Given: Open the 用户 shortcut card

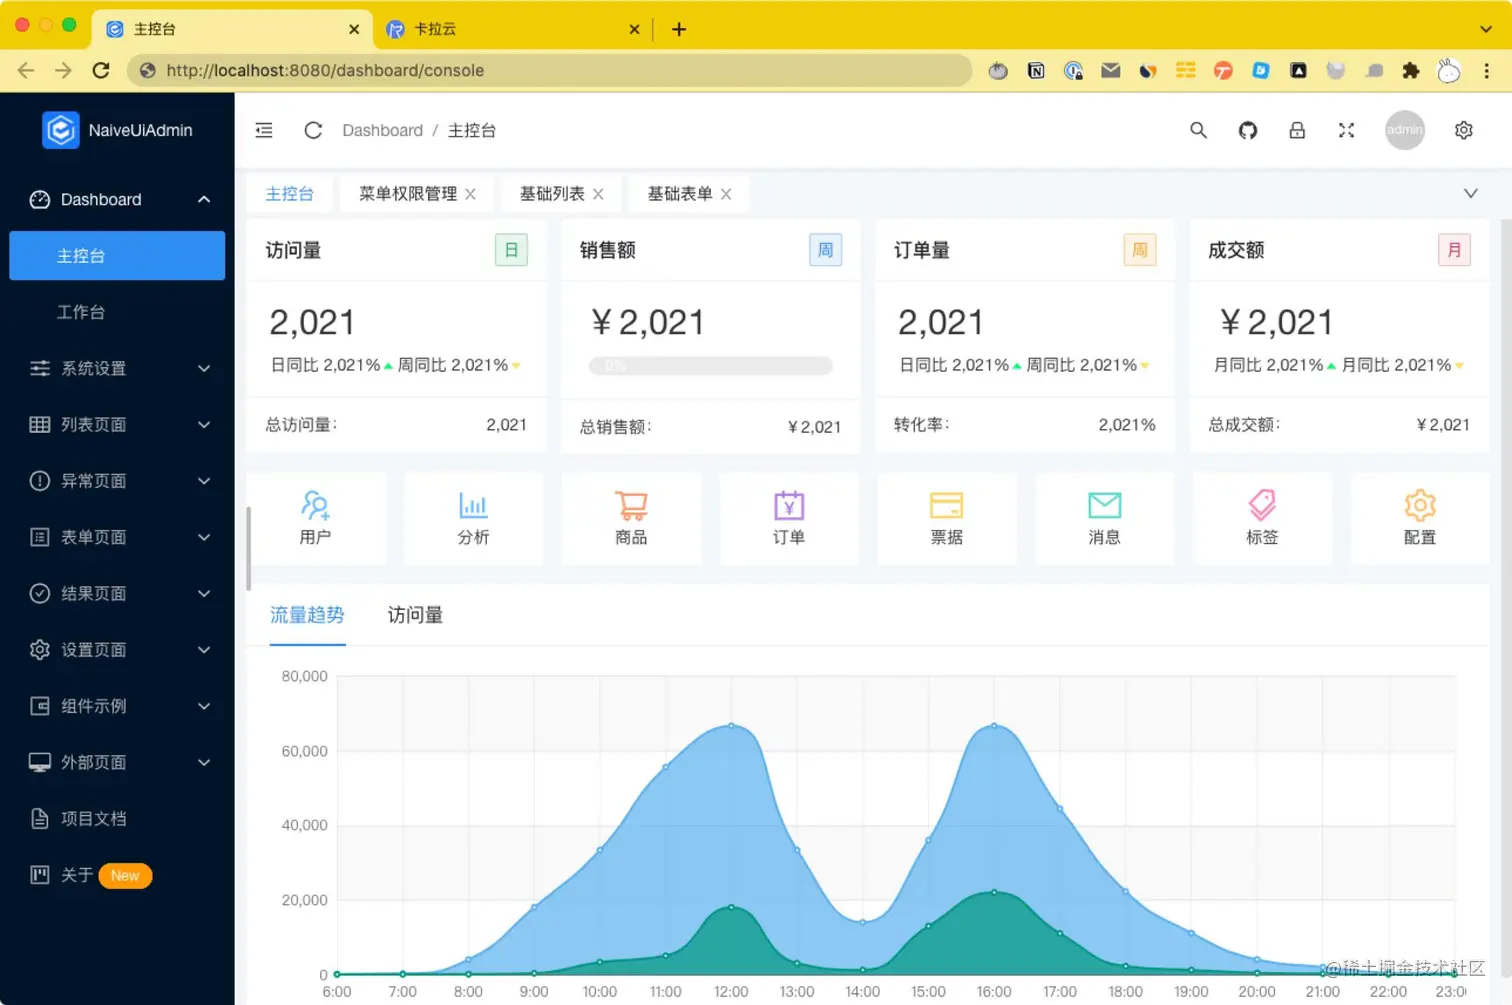Looking at the screenshot, I should 316,518.
